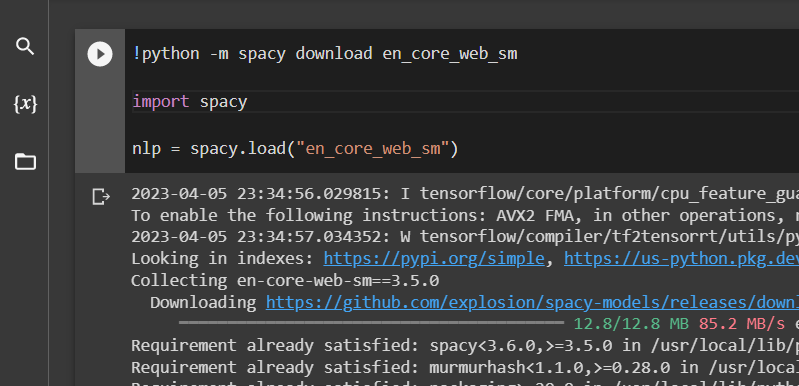Click the 'import spacy' code line

point(190,102)
